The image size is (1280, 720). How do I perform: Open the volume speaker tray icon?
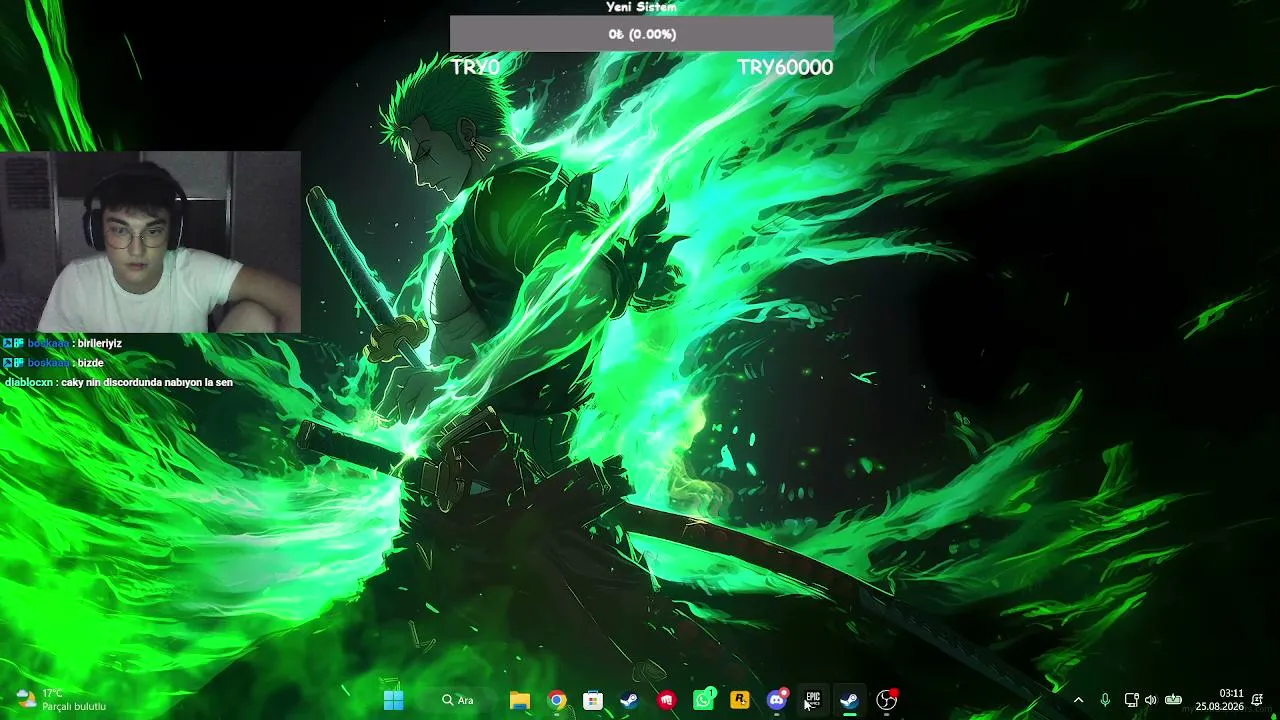1150,700
